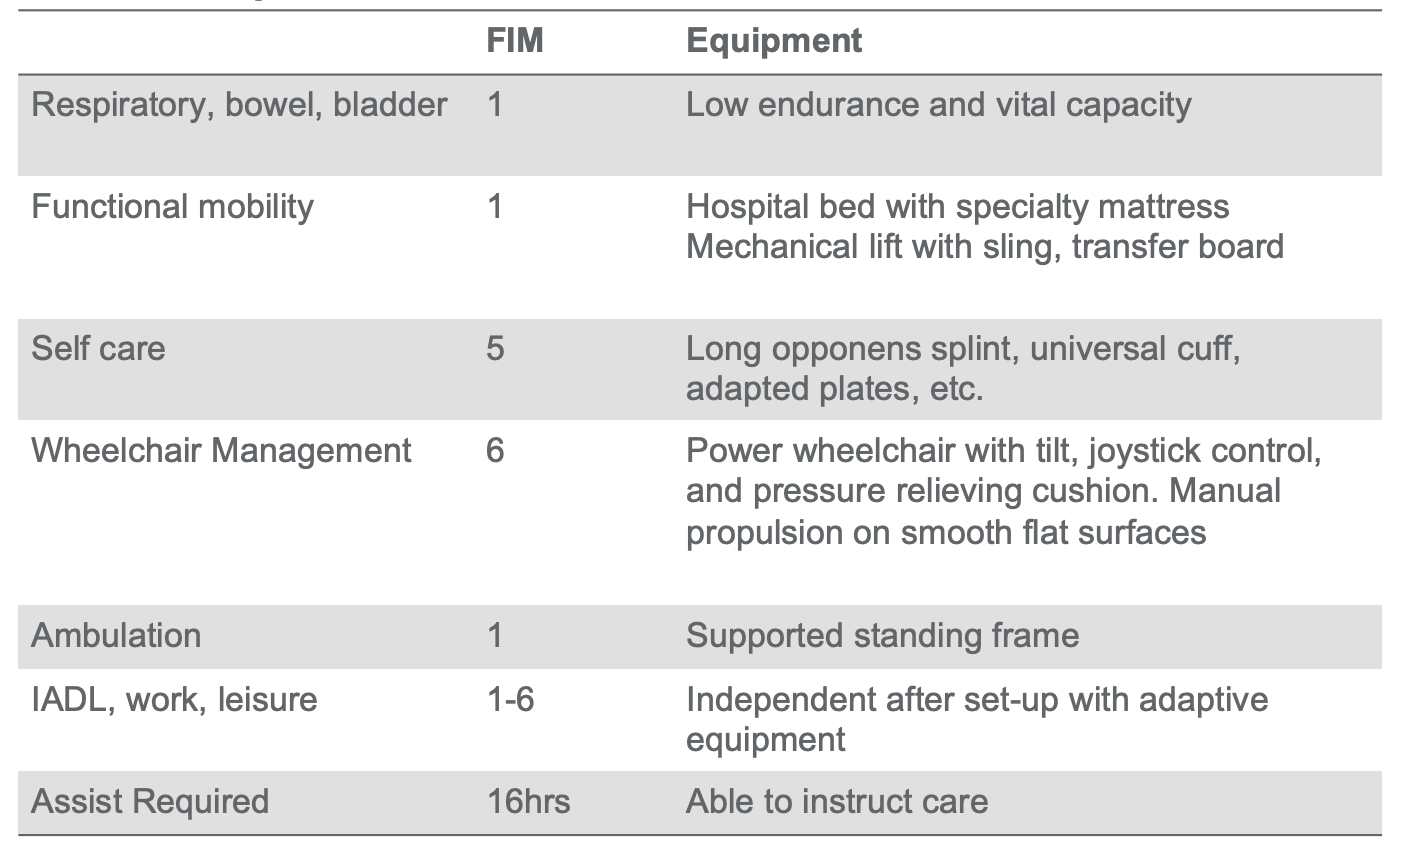This screenshot has width=1414, height=868.
Task: Click the FIM value 6 for Wheelchair Management
Action: tap(495, 451)
